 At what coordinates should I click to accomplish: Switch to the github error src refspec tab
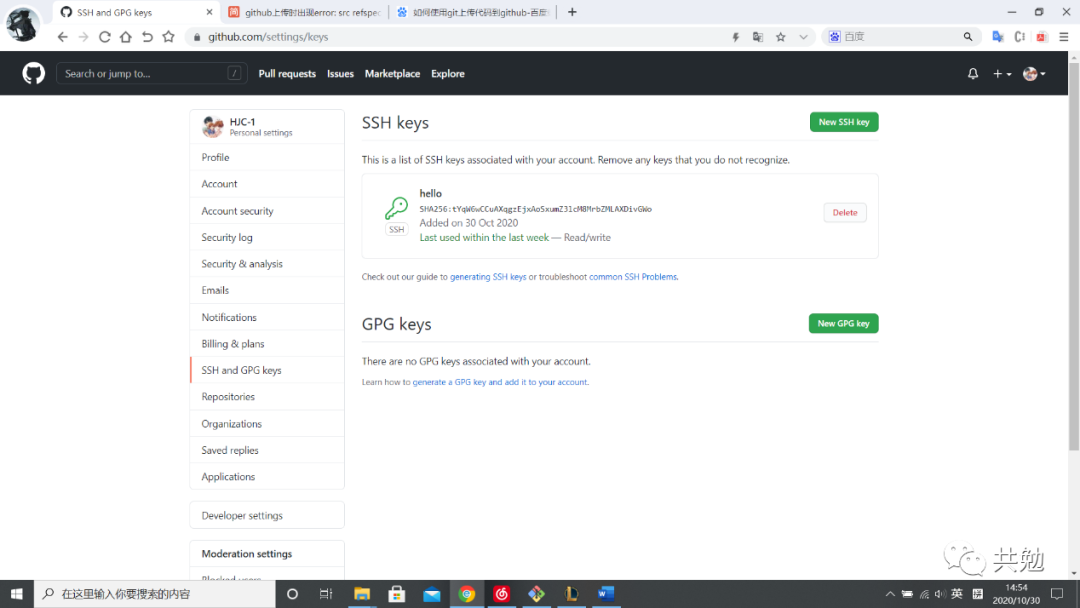305,12
